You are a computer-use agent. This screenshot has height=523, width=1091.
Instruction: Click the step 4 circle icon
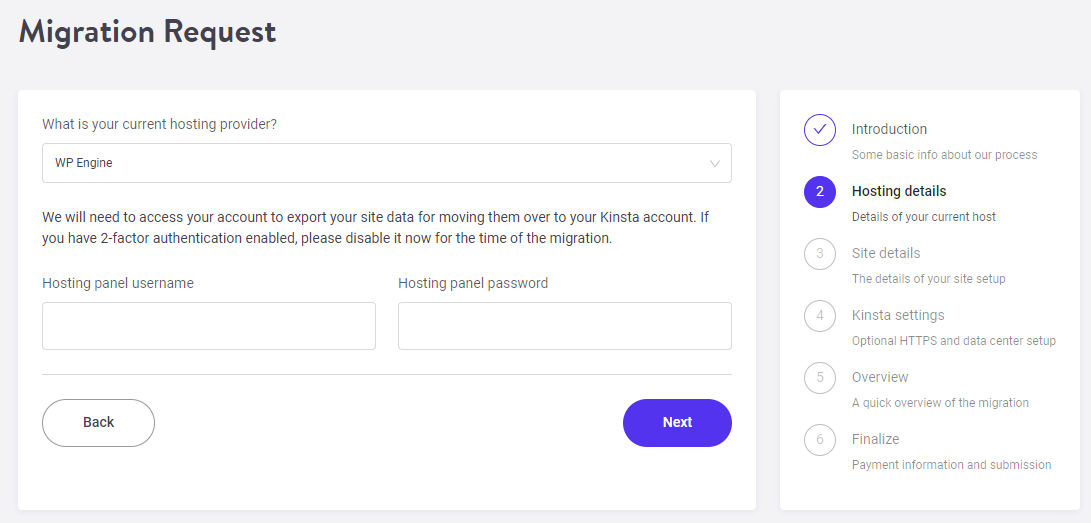click(820, 315)
